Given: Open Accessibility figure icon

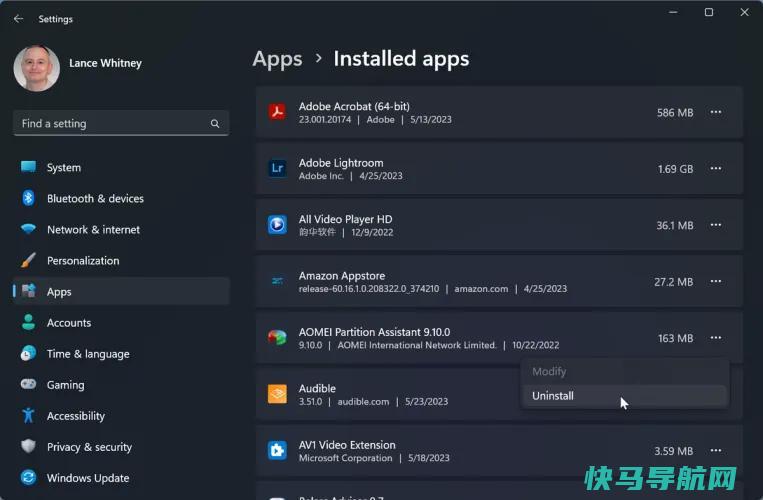Looking at the screenshot, I should click(x=28, y=415).
